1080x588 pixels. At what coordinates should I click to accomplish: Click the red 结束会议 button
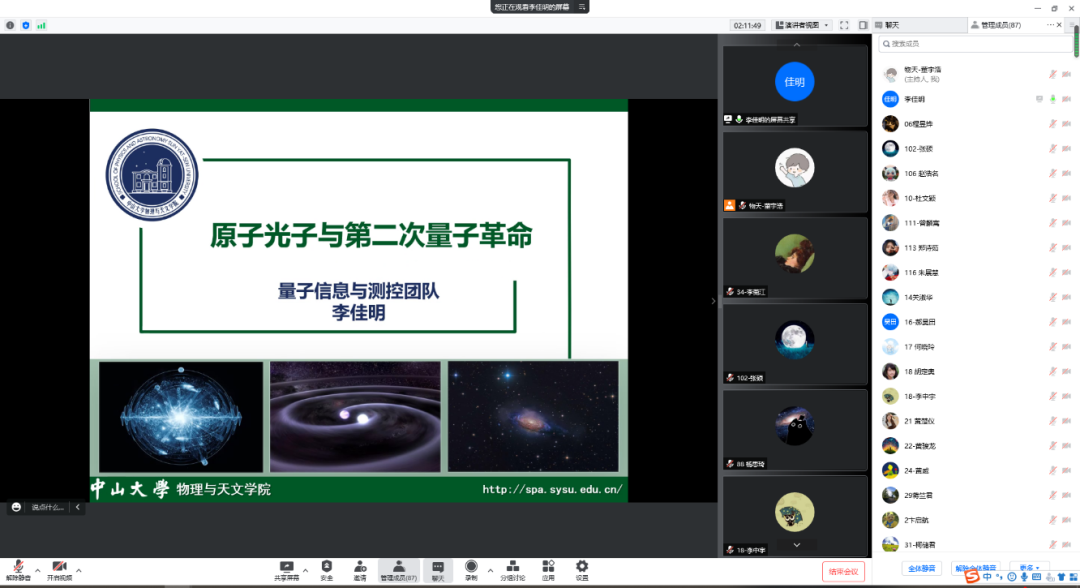point(843,571)
